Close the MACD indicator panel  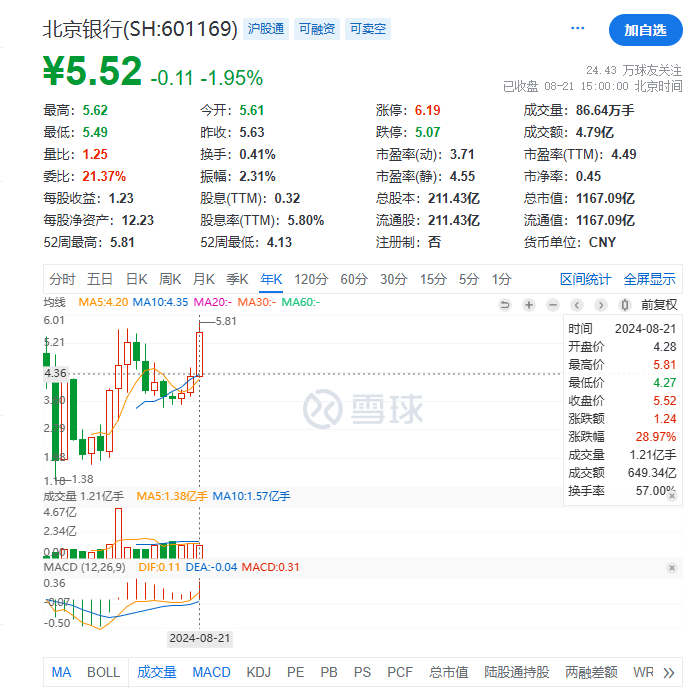pyautogui.click(x=672, y=568)
